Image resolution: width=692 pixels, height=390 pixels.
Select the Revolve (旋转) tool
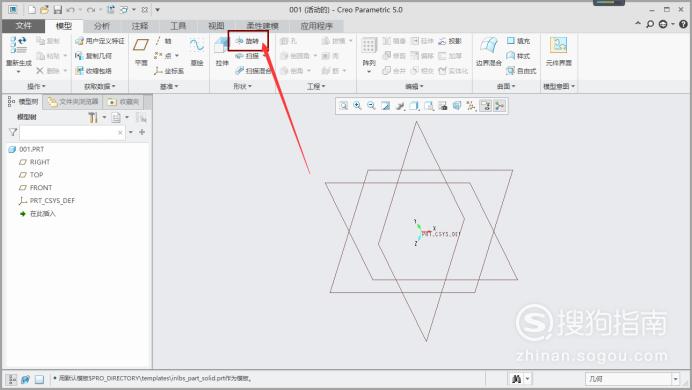(x=248, y=41)
